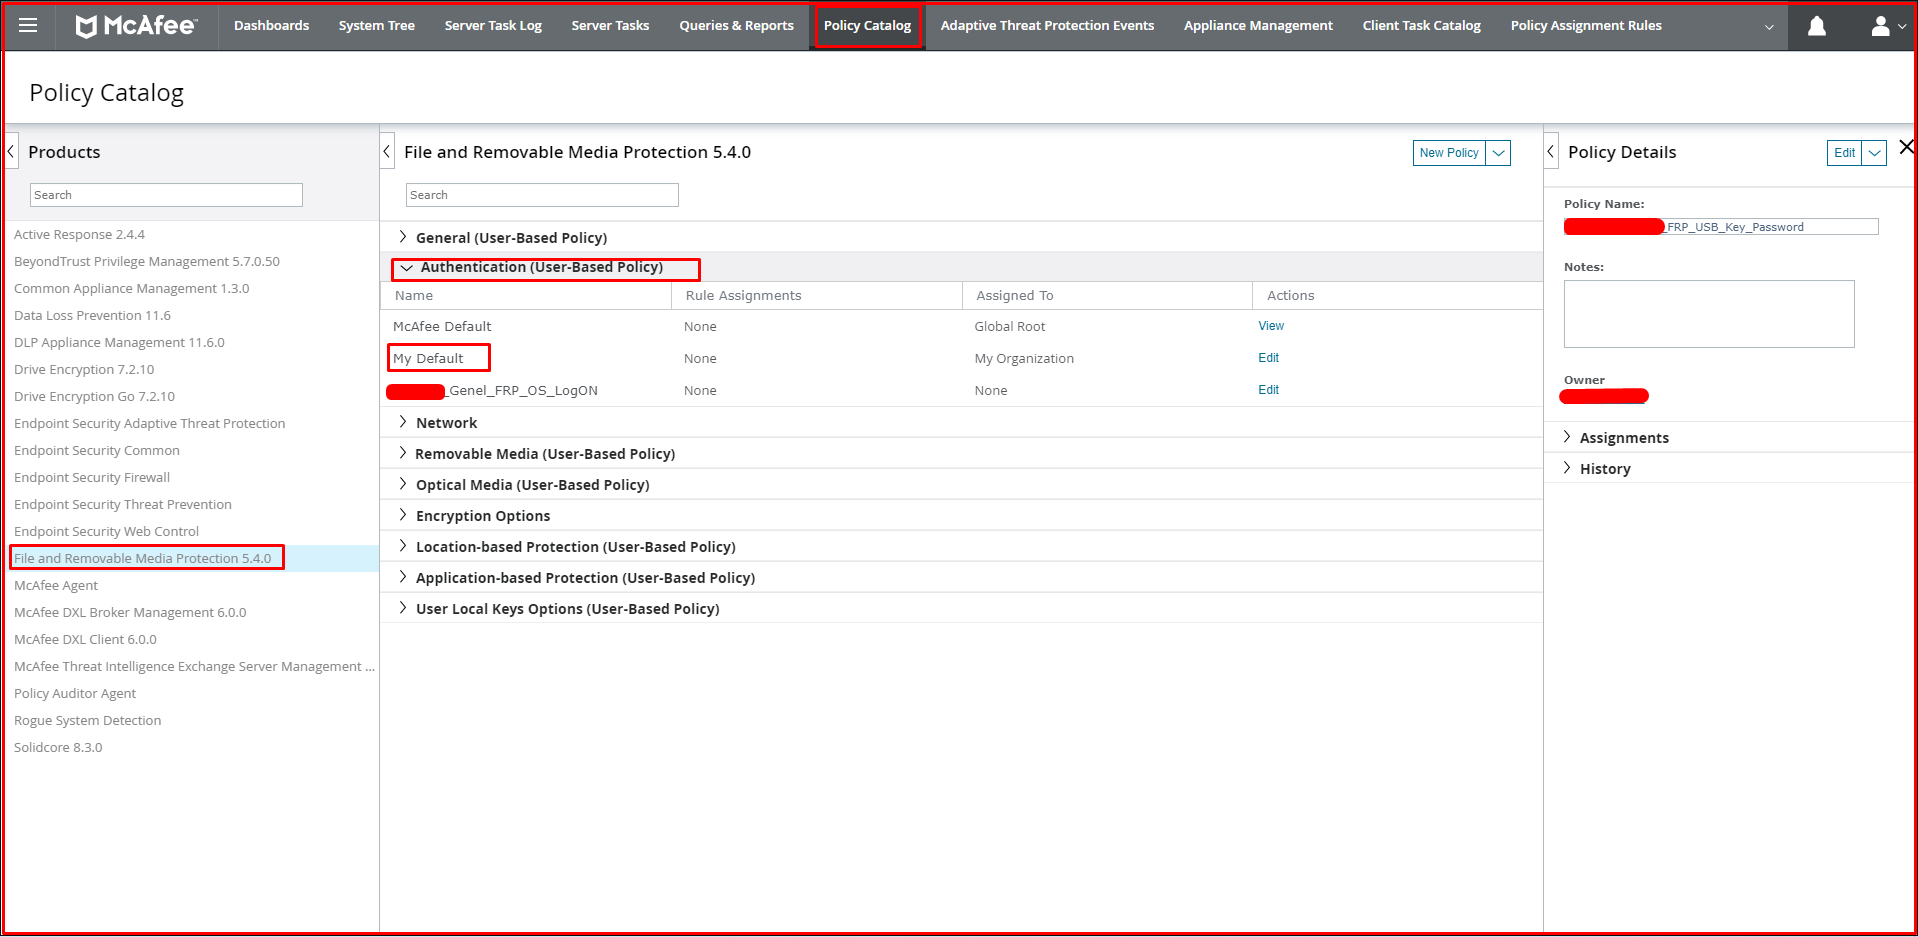Select Endpoint Security Web Control

click(x=106, y=531)
